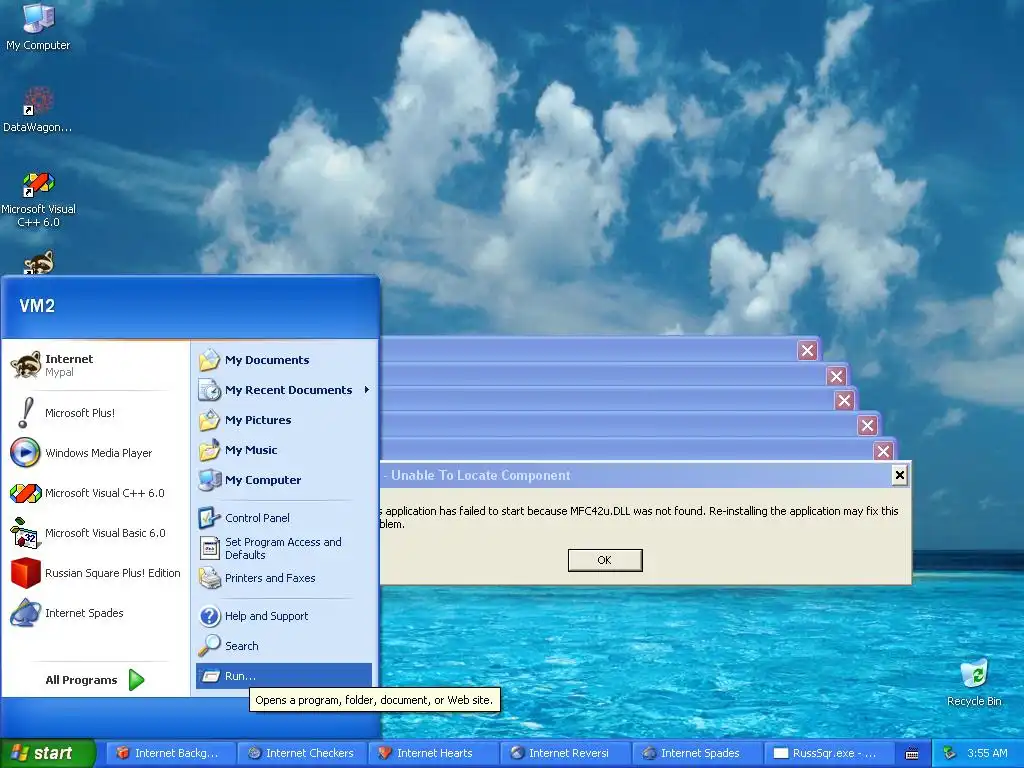Choose Run... in Start menu
The image size is (1024, 768).
[284, 676]
